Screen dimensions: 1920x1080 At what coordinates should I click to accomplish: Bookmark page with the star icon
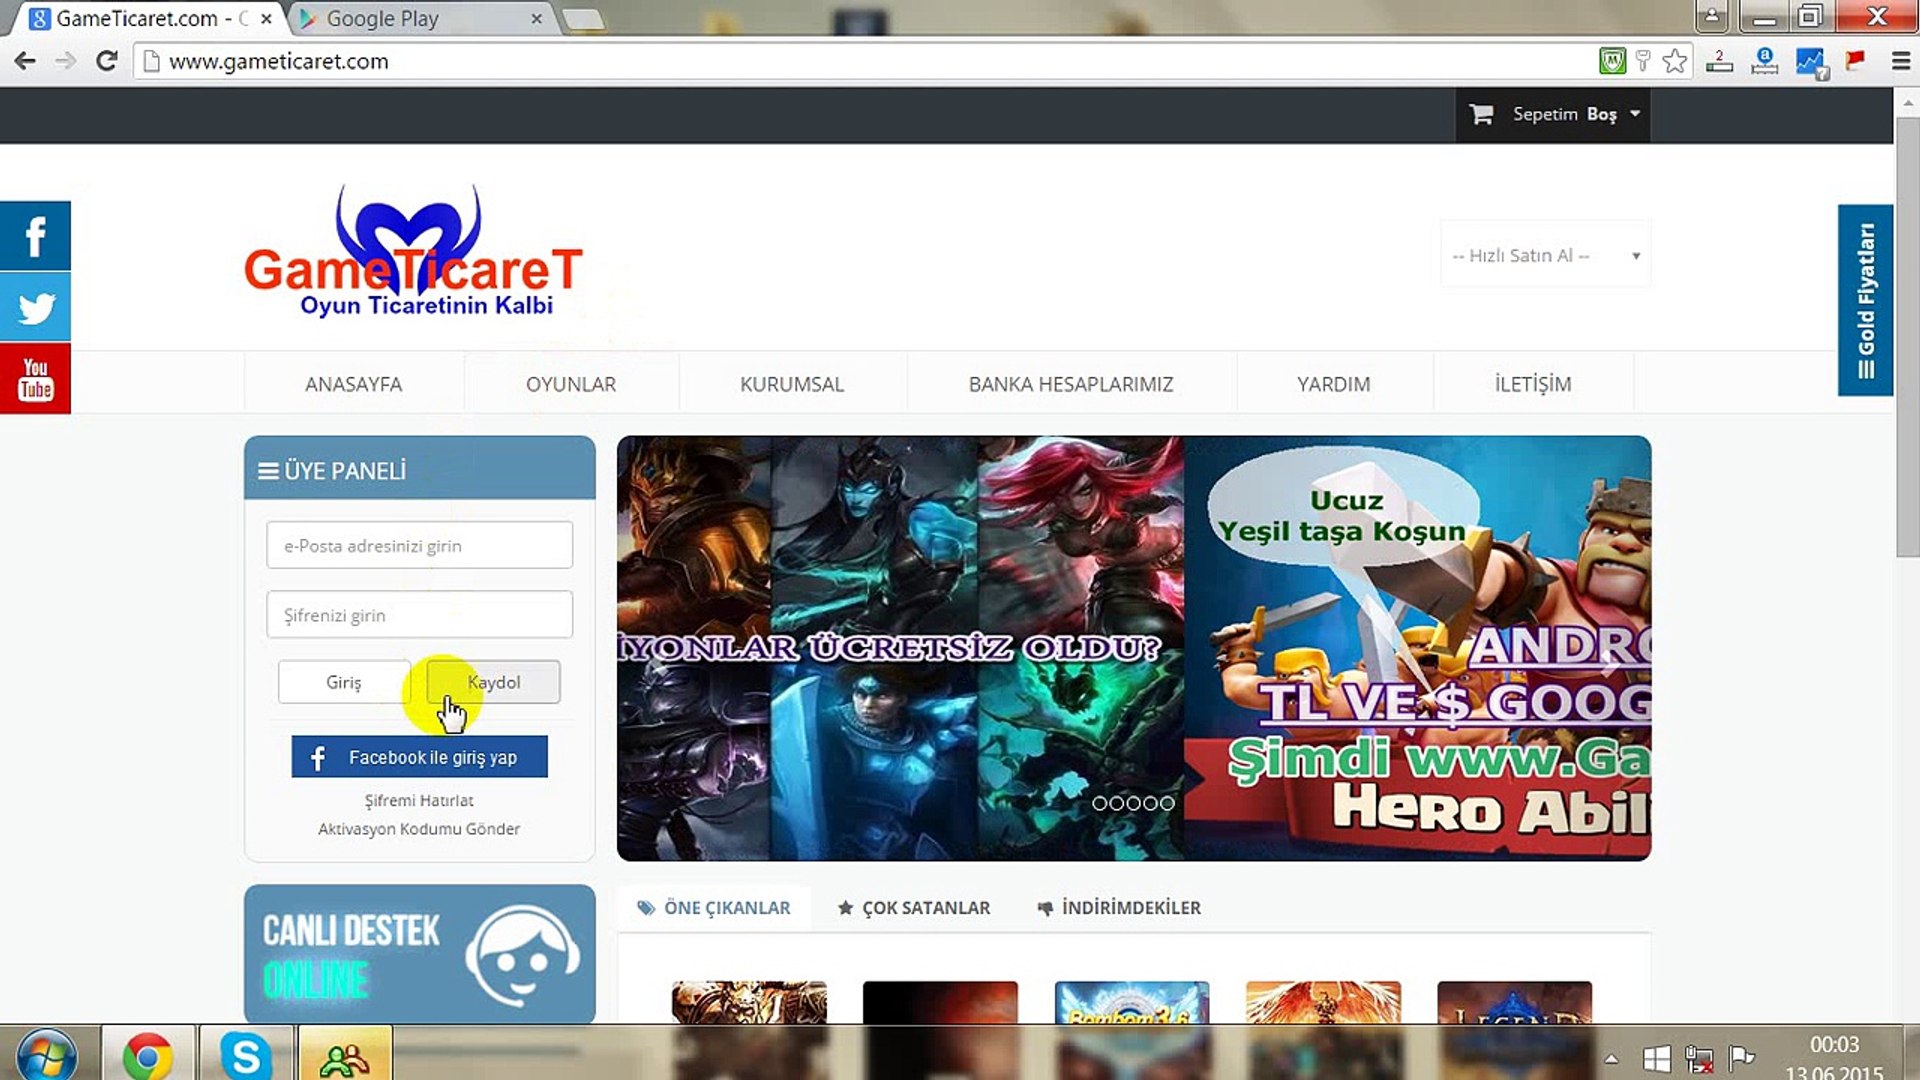tap(1674, 61)
